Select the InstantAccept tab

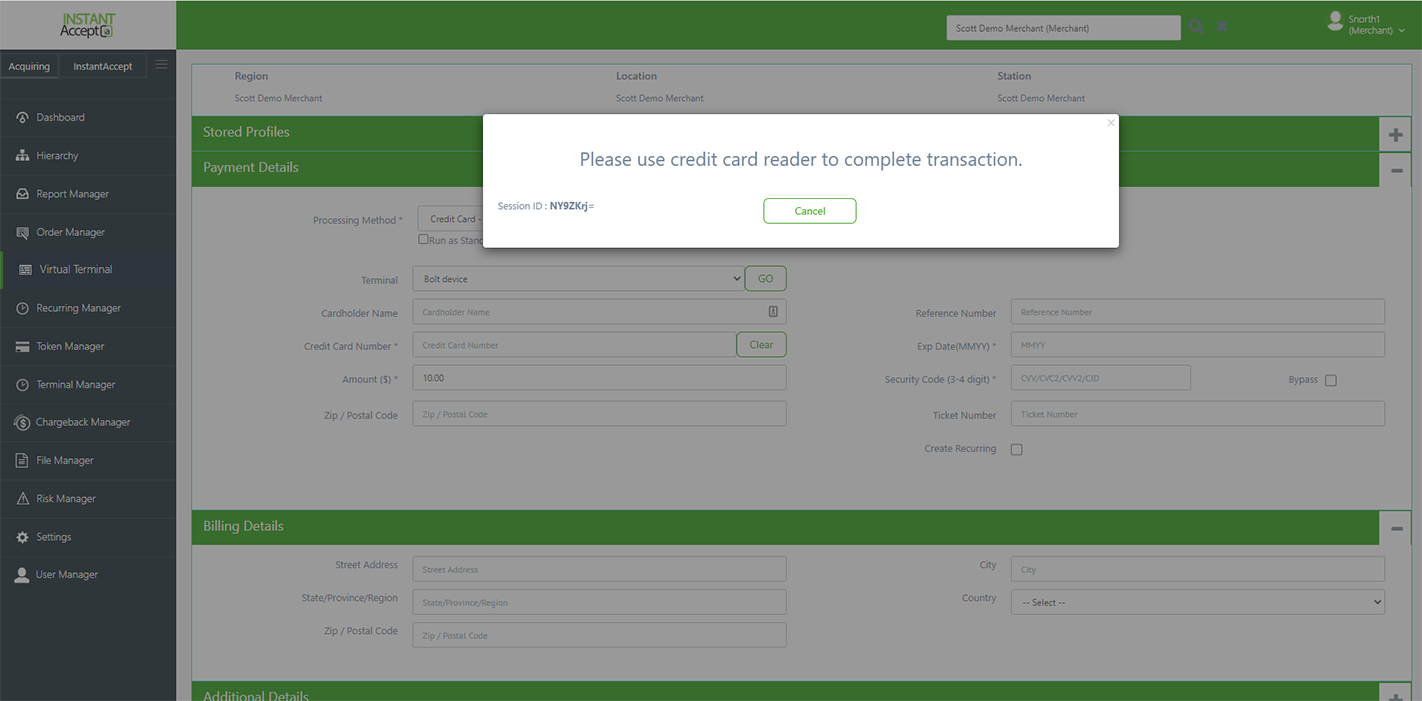coord(103,65)
